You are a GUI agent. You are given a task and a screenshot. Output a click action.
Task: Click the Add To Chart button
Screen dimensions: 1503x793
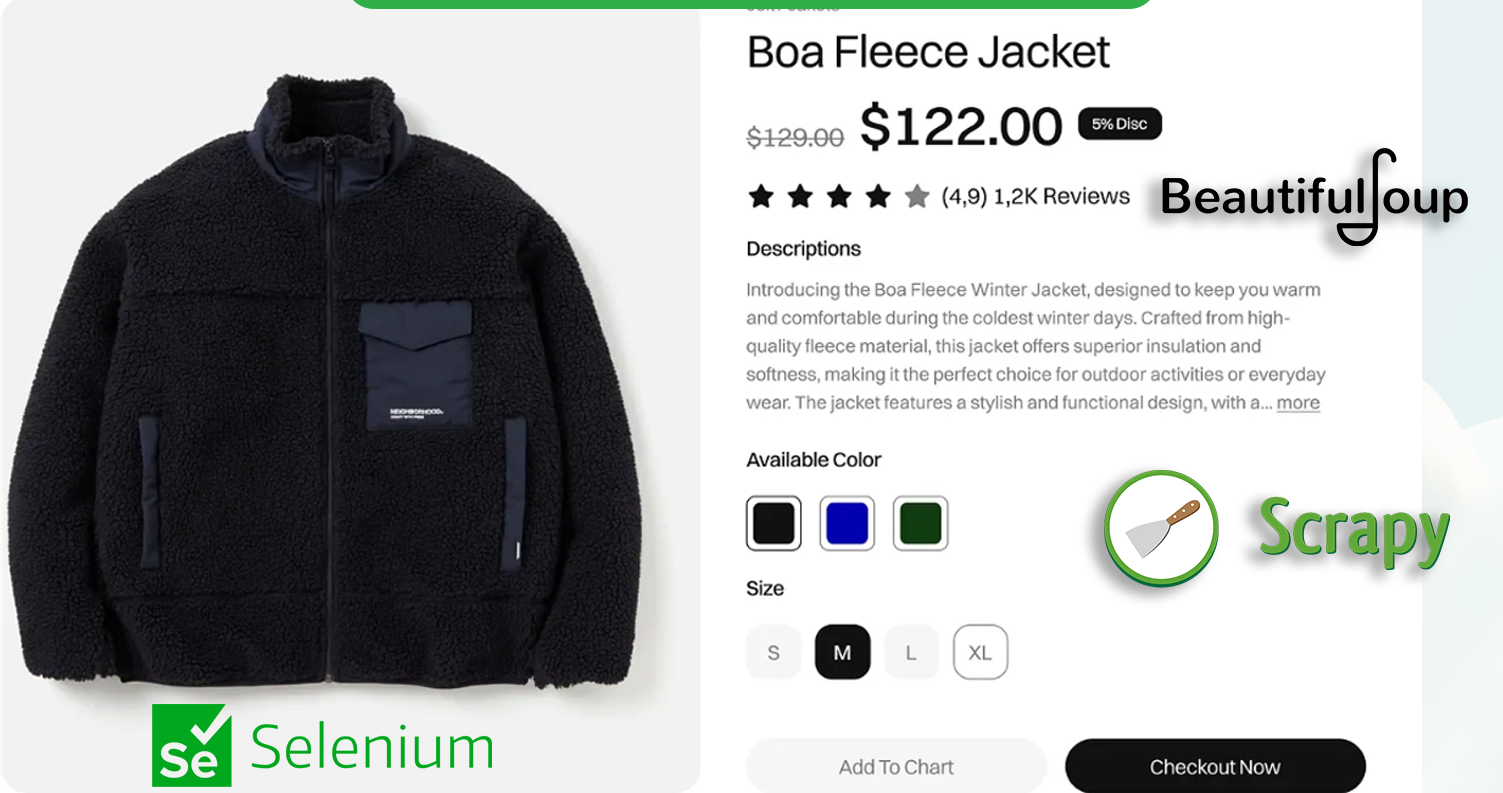tap(896, 767)
